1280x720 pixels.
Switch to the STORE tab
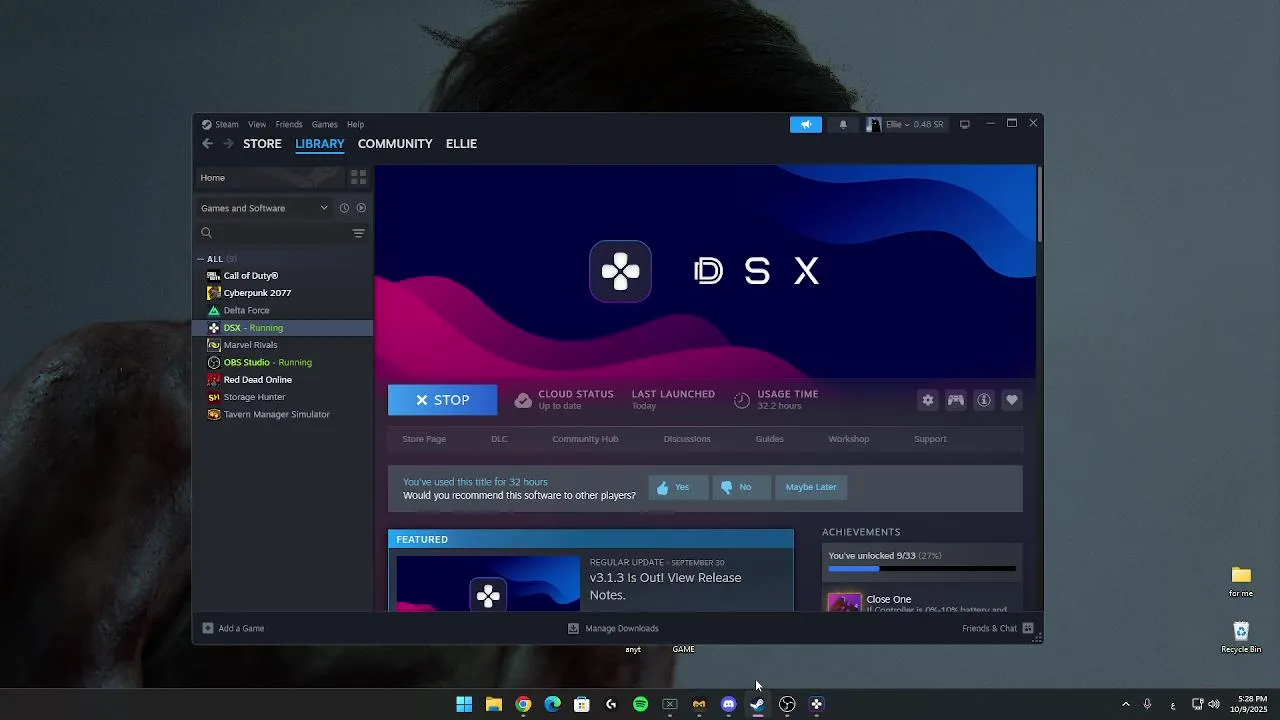pyautogui.click(x=262, y=144)
